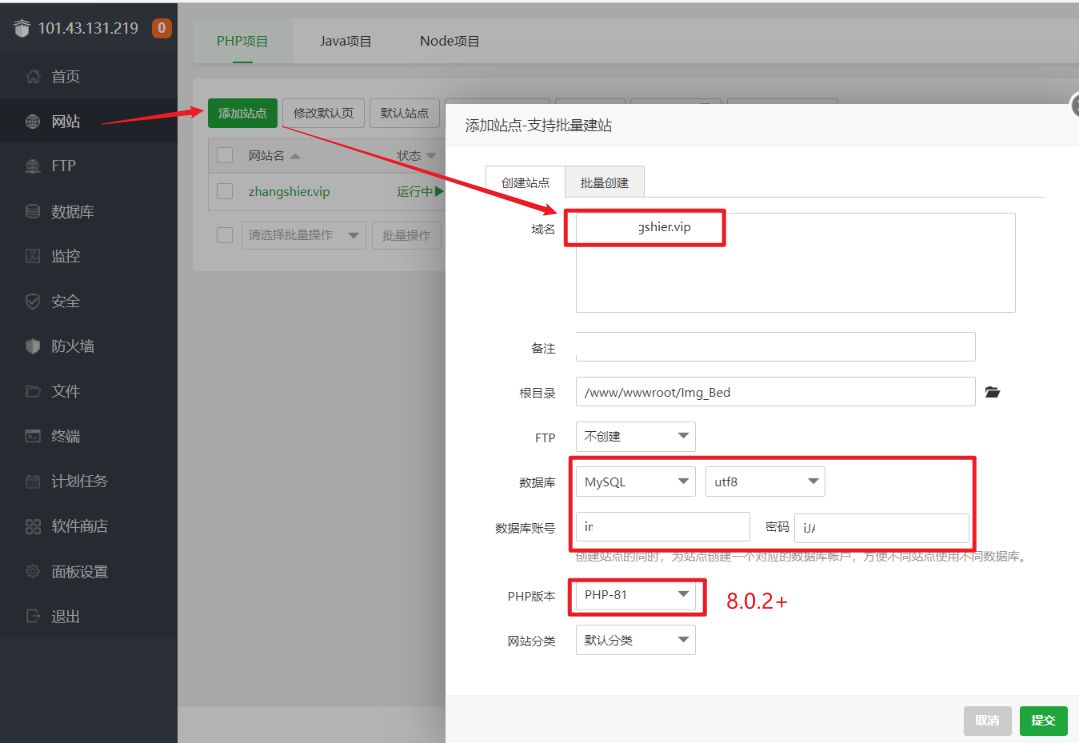Open the 软件商店 sidebar menu item
The width and height of the screenshot is (1079, 743).
tap(79, 526)
